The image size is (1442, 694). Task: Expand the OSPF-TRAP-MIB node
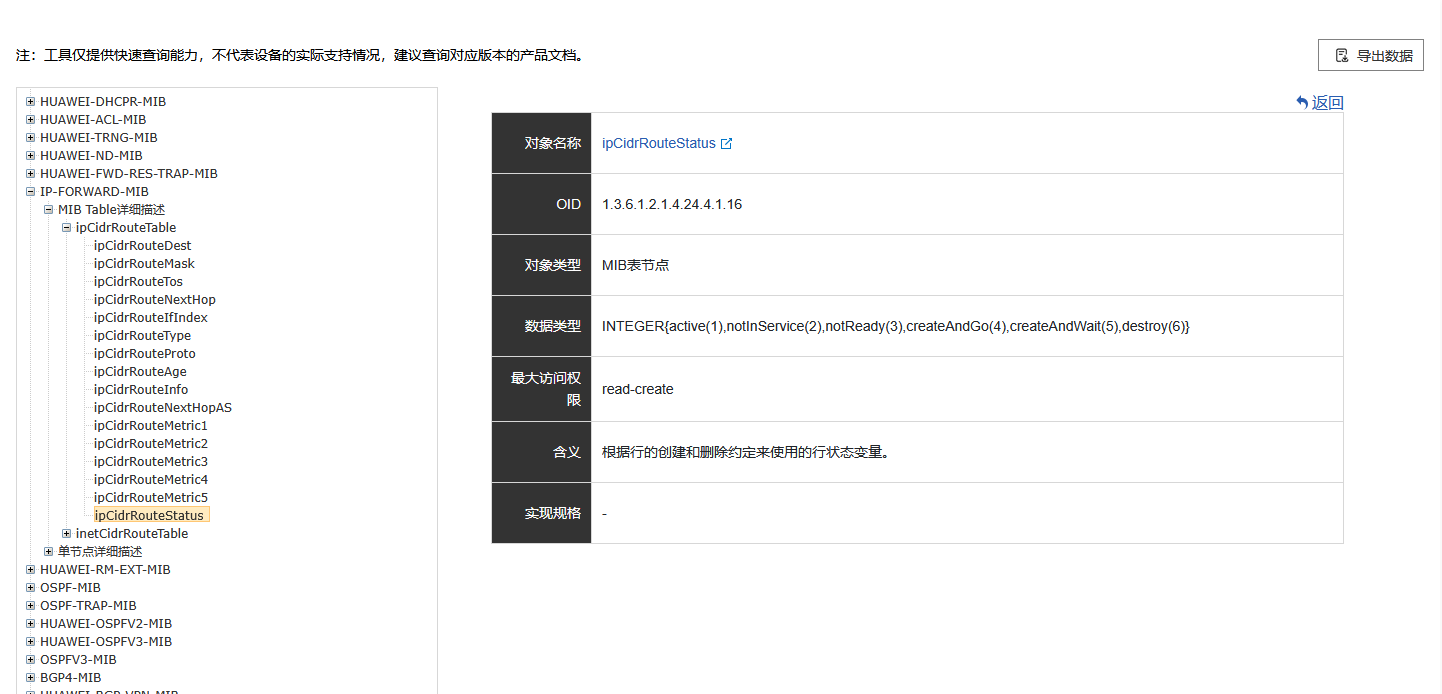tap(30, 606)
